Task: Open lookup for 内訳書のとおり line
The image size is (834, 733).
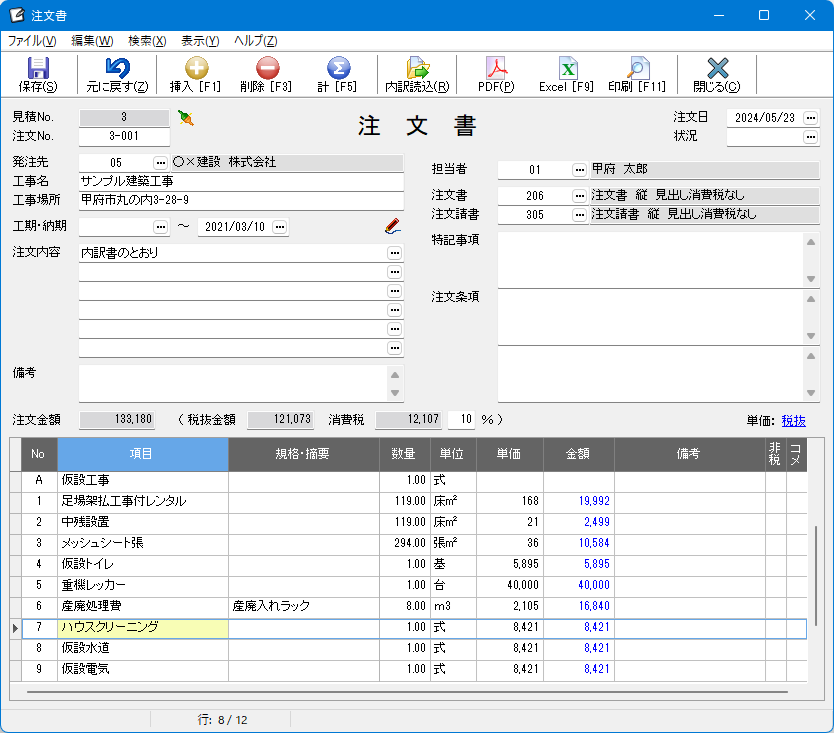Action: click(x=394, y=253)
